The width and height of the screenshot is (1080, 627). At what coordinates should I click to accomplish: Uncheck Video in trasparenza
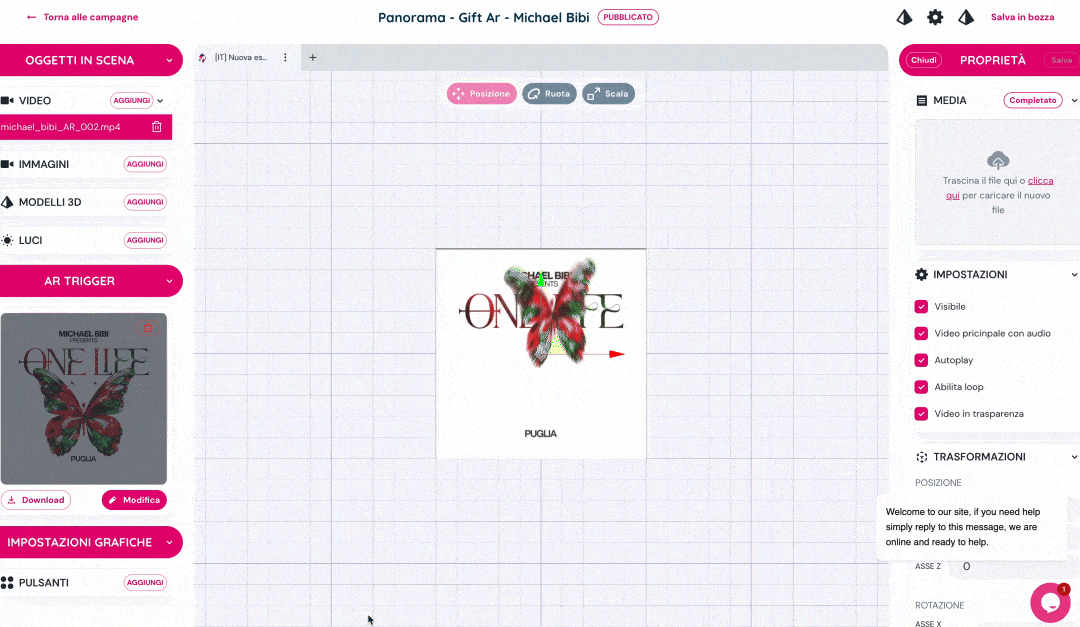click(x=921, y=413)
